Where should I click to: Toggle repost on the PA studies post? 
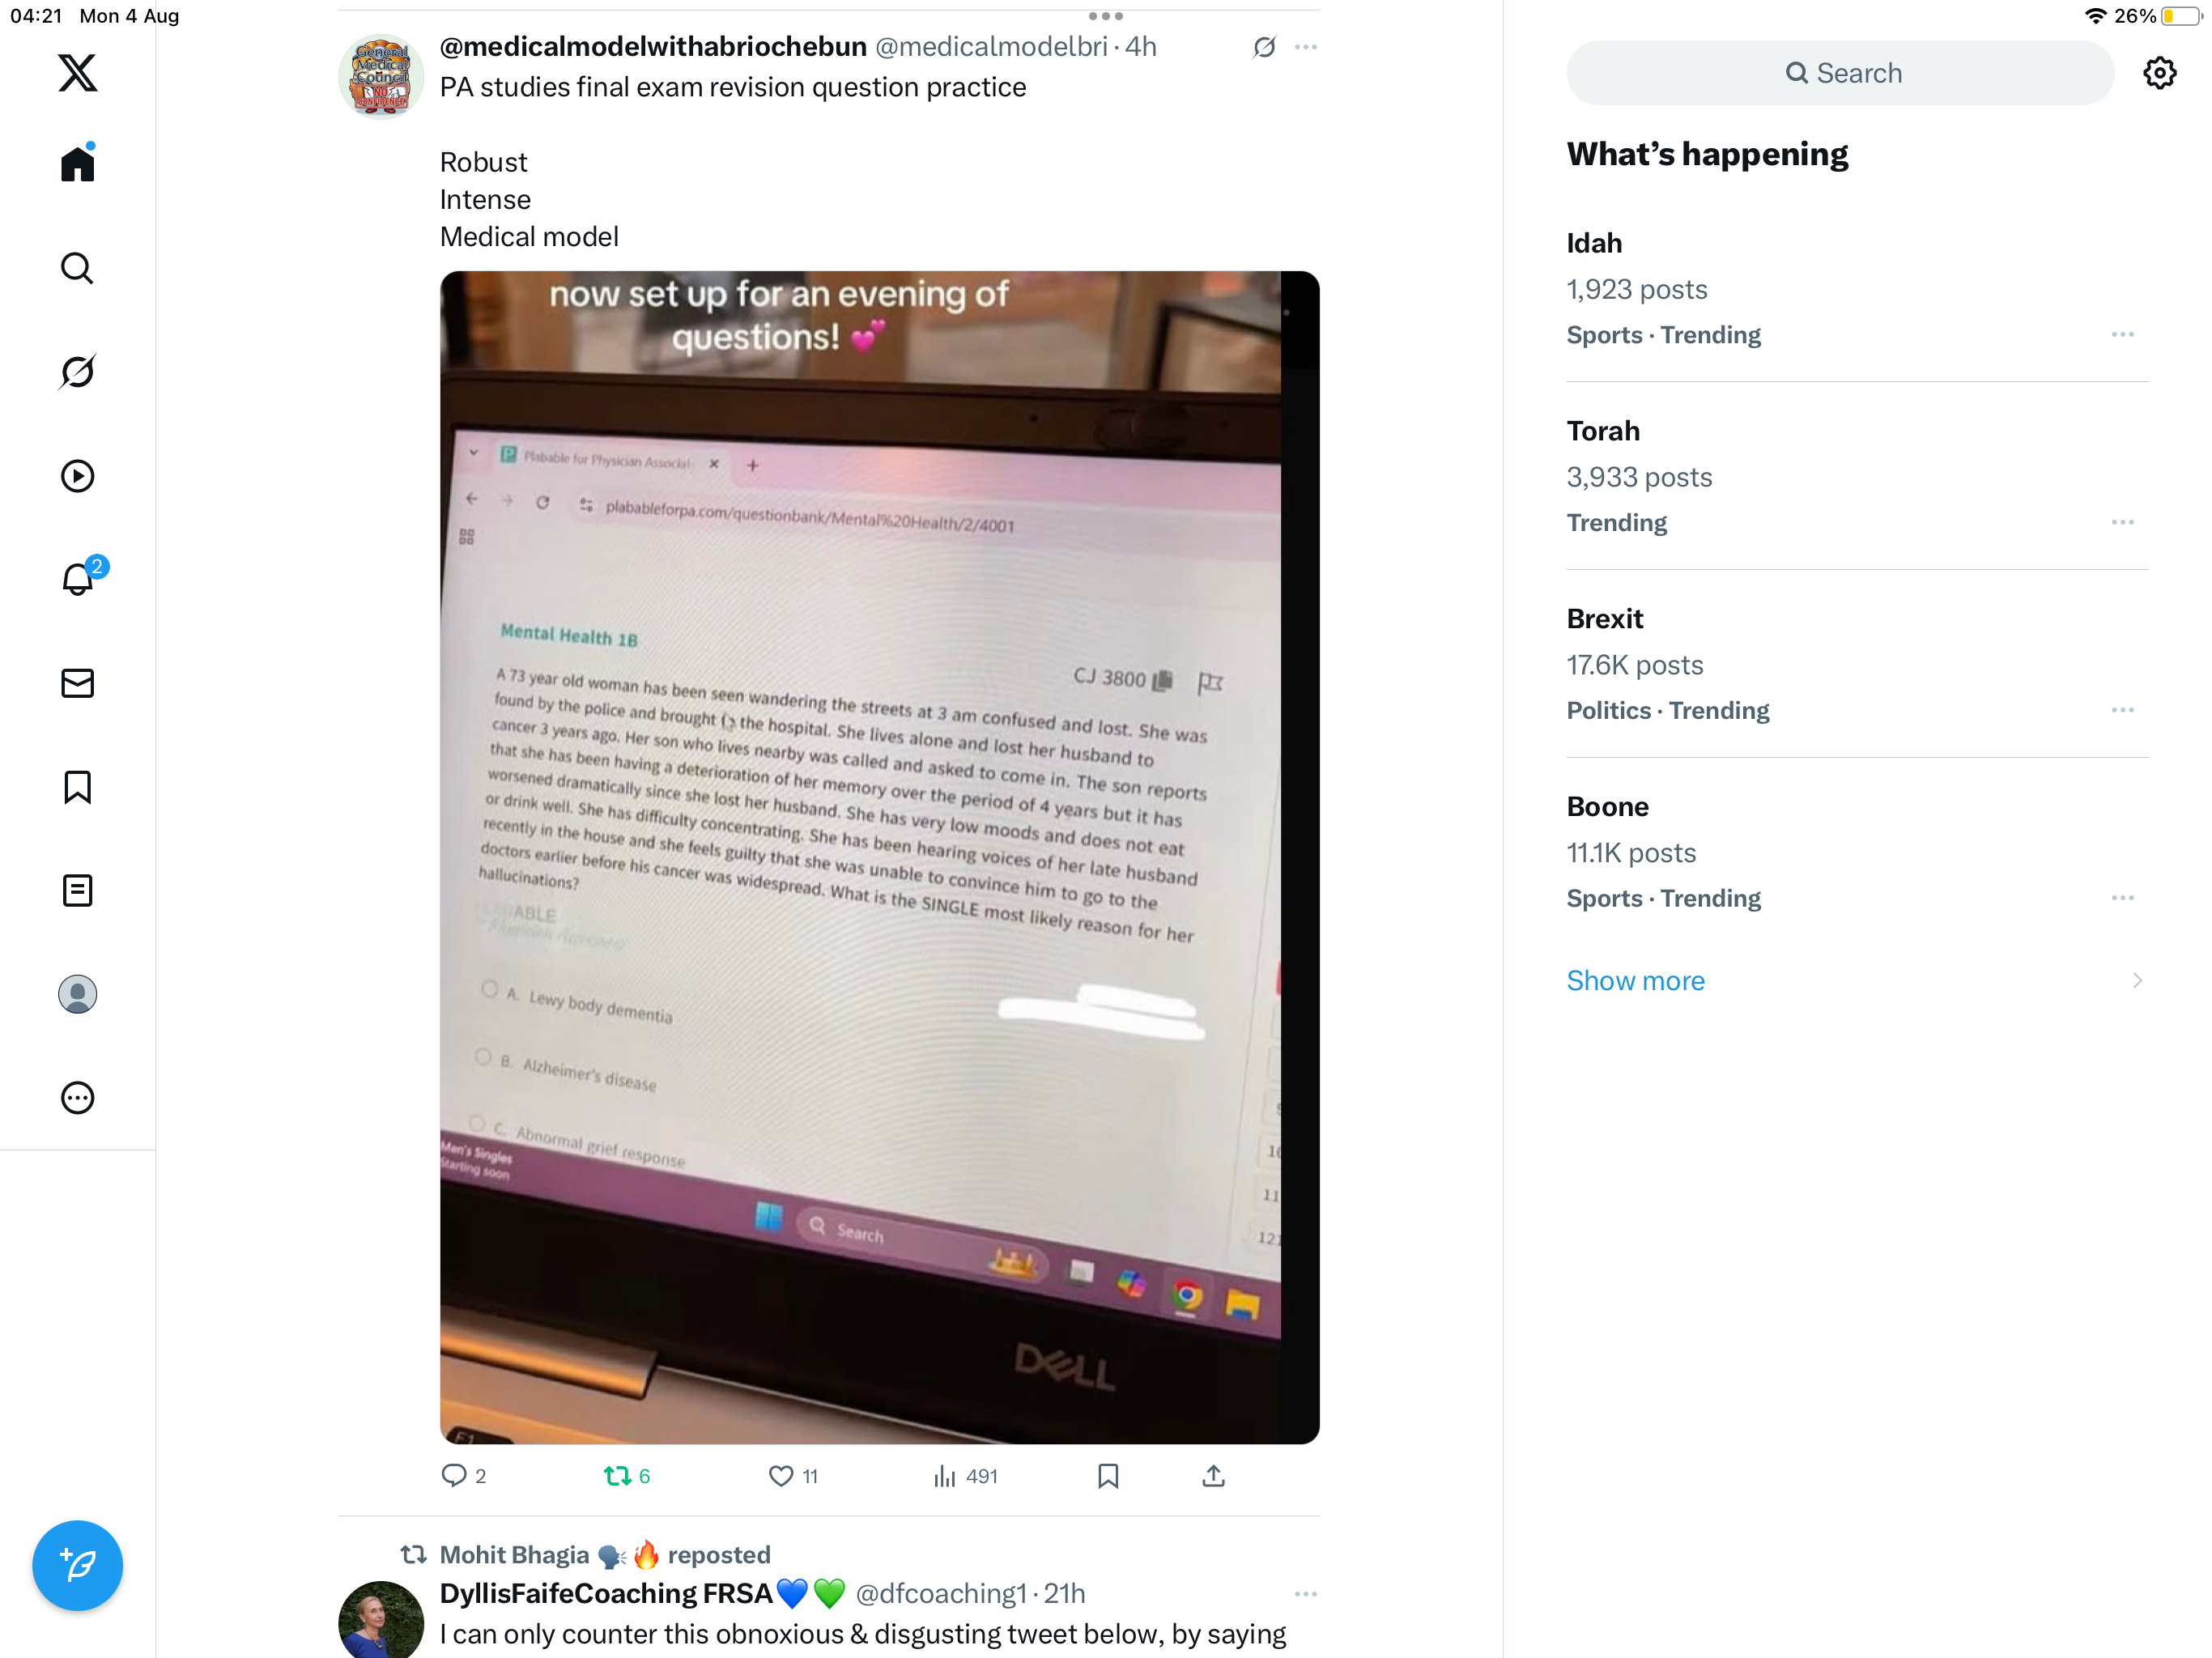point(626,1476)
